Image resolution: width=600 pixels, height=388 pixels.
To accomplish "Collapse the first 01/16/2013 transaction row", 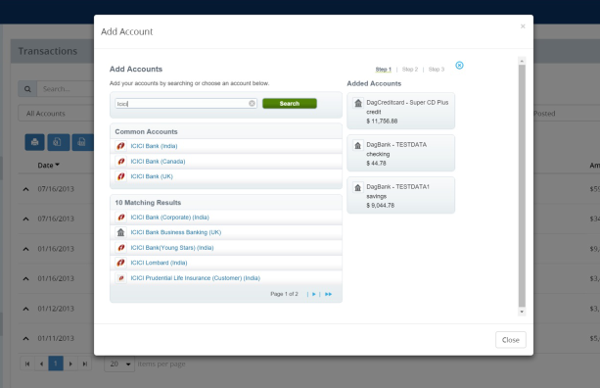I will (26, 249).
